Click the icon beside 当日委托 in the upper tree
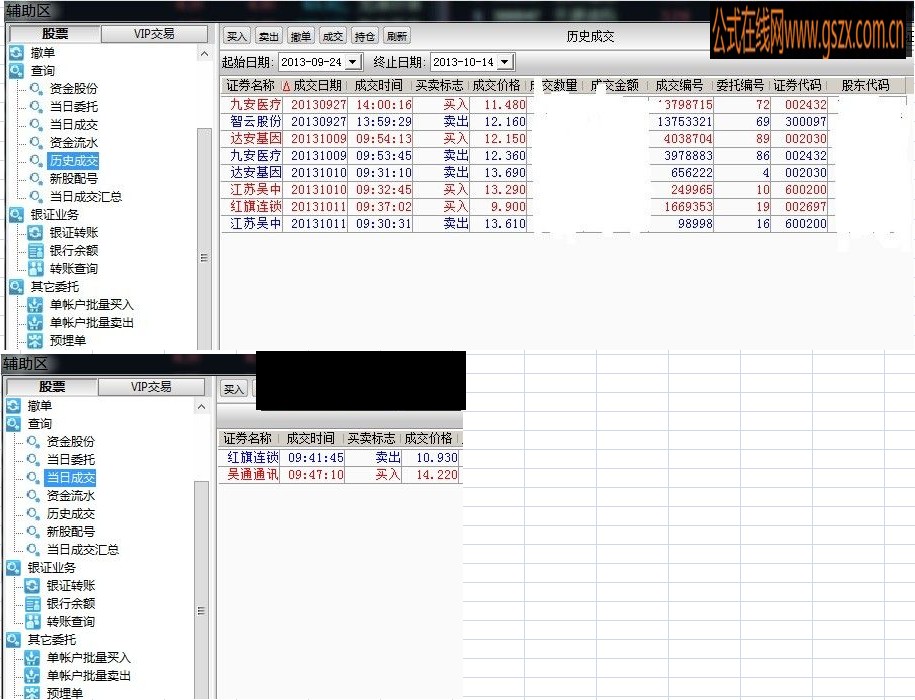915x700 pixels. [x=36, y=107]
